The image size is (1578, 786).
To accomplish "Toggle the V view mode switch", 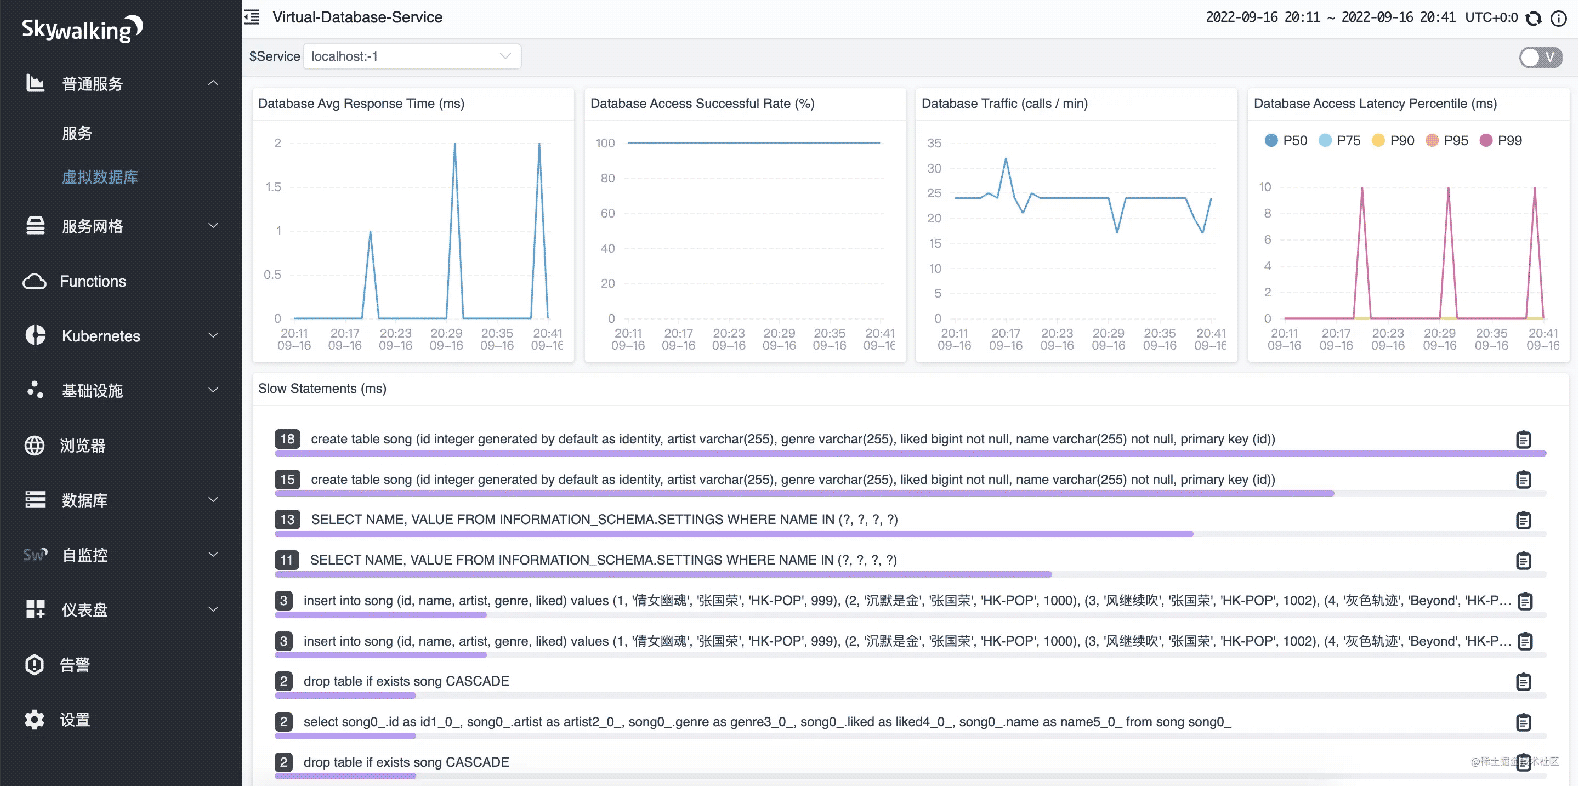I will point(1540,57).
